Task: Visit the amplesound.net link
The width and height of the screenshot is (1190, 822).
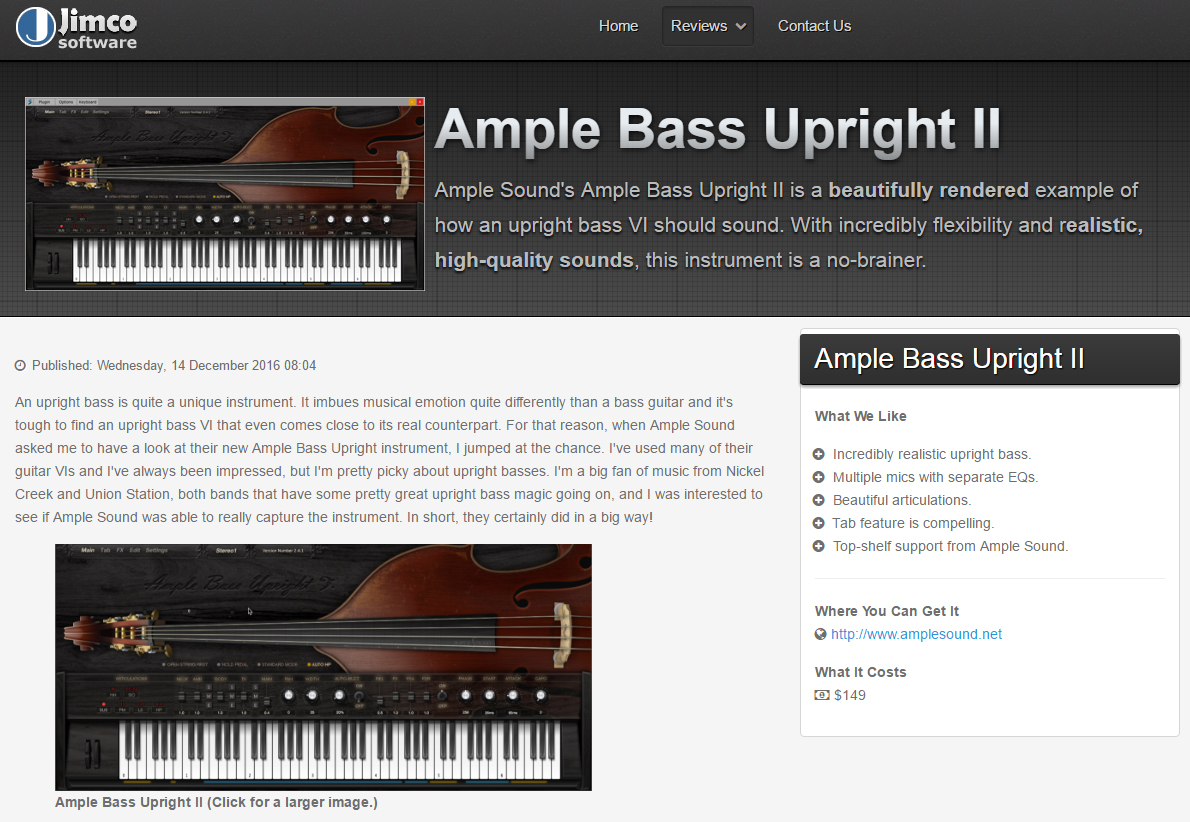Action: [916, 634]
